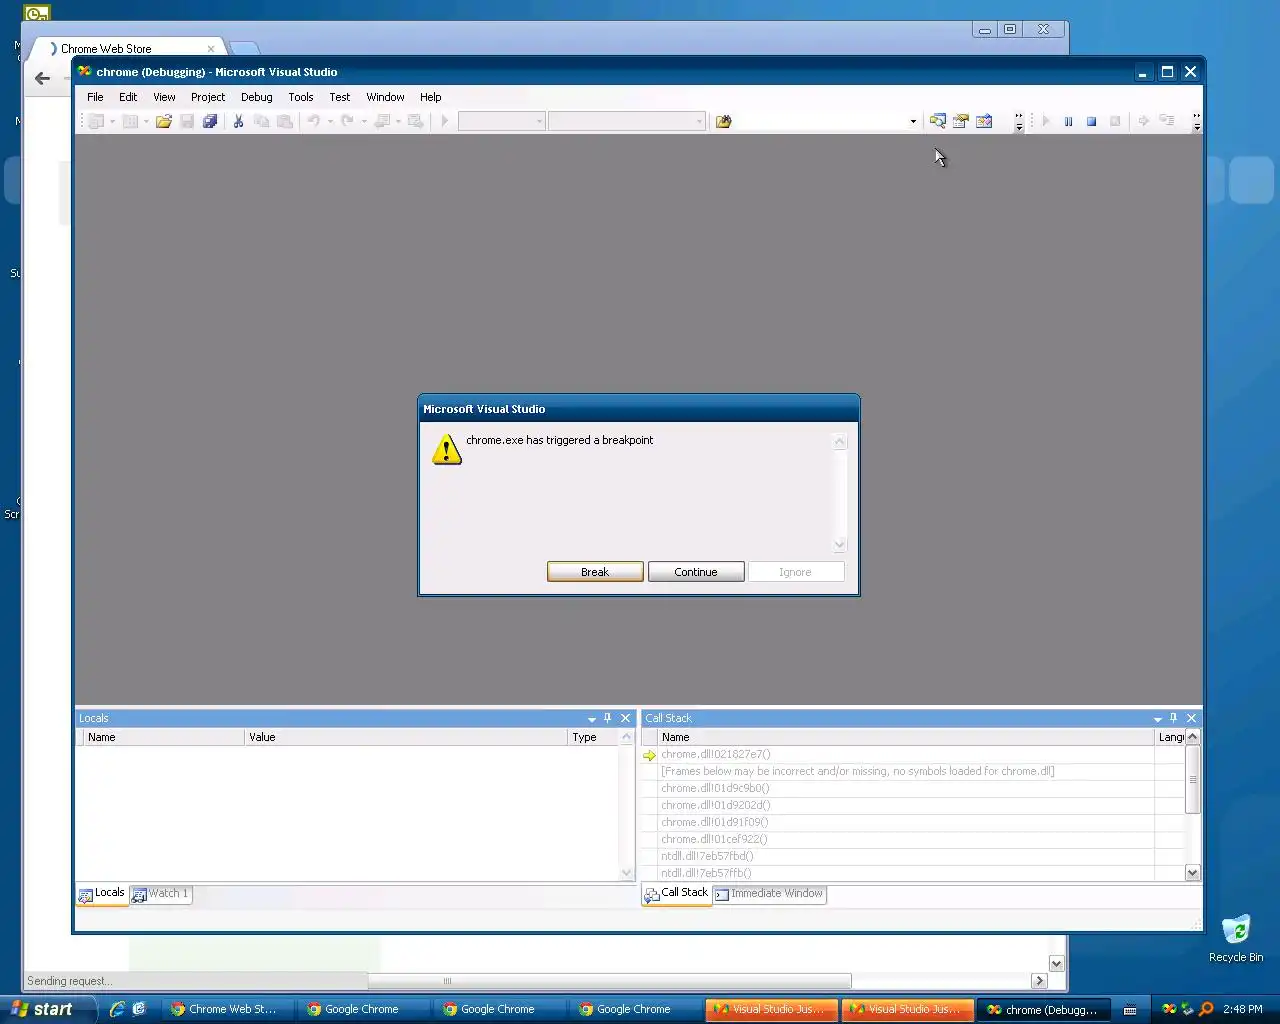
Task: Click the New Project toolbar icon
Action: 96,121
